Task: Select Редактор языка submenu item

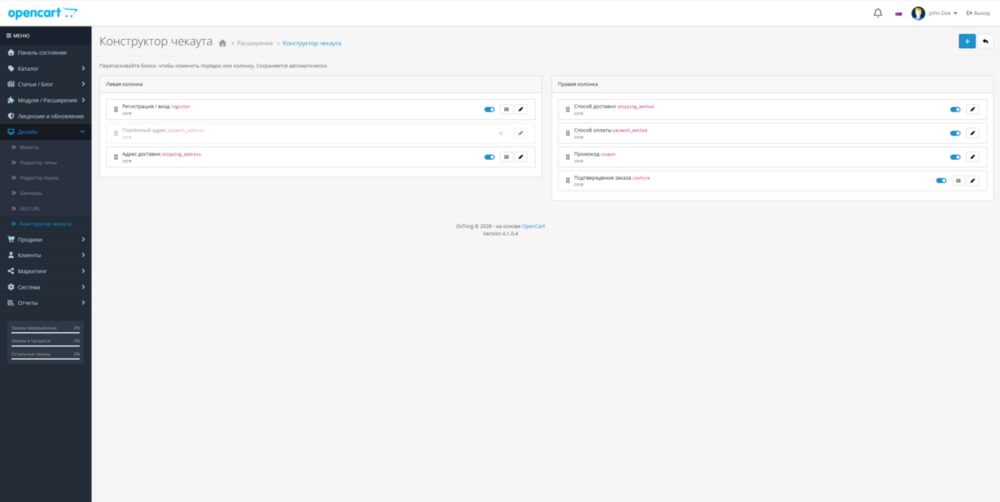Action: 46,178
